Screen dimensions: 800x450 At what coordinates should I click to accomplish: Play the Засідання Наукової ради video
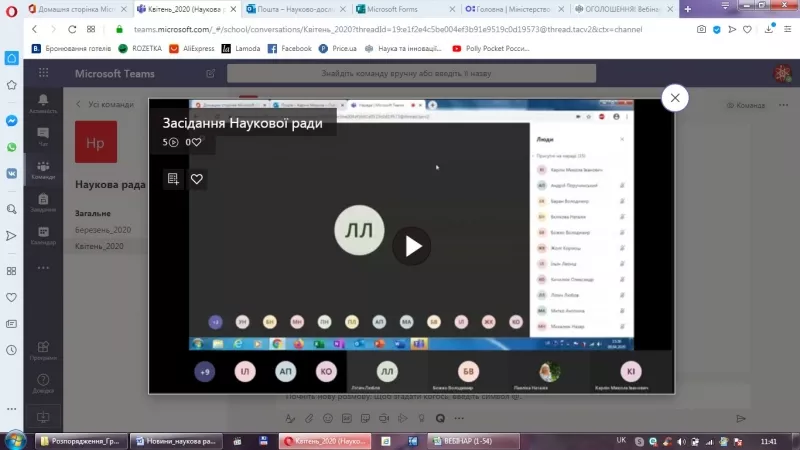[x=413, y=245]
